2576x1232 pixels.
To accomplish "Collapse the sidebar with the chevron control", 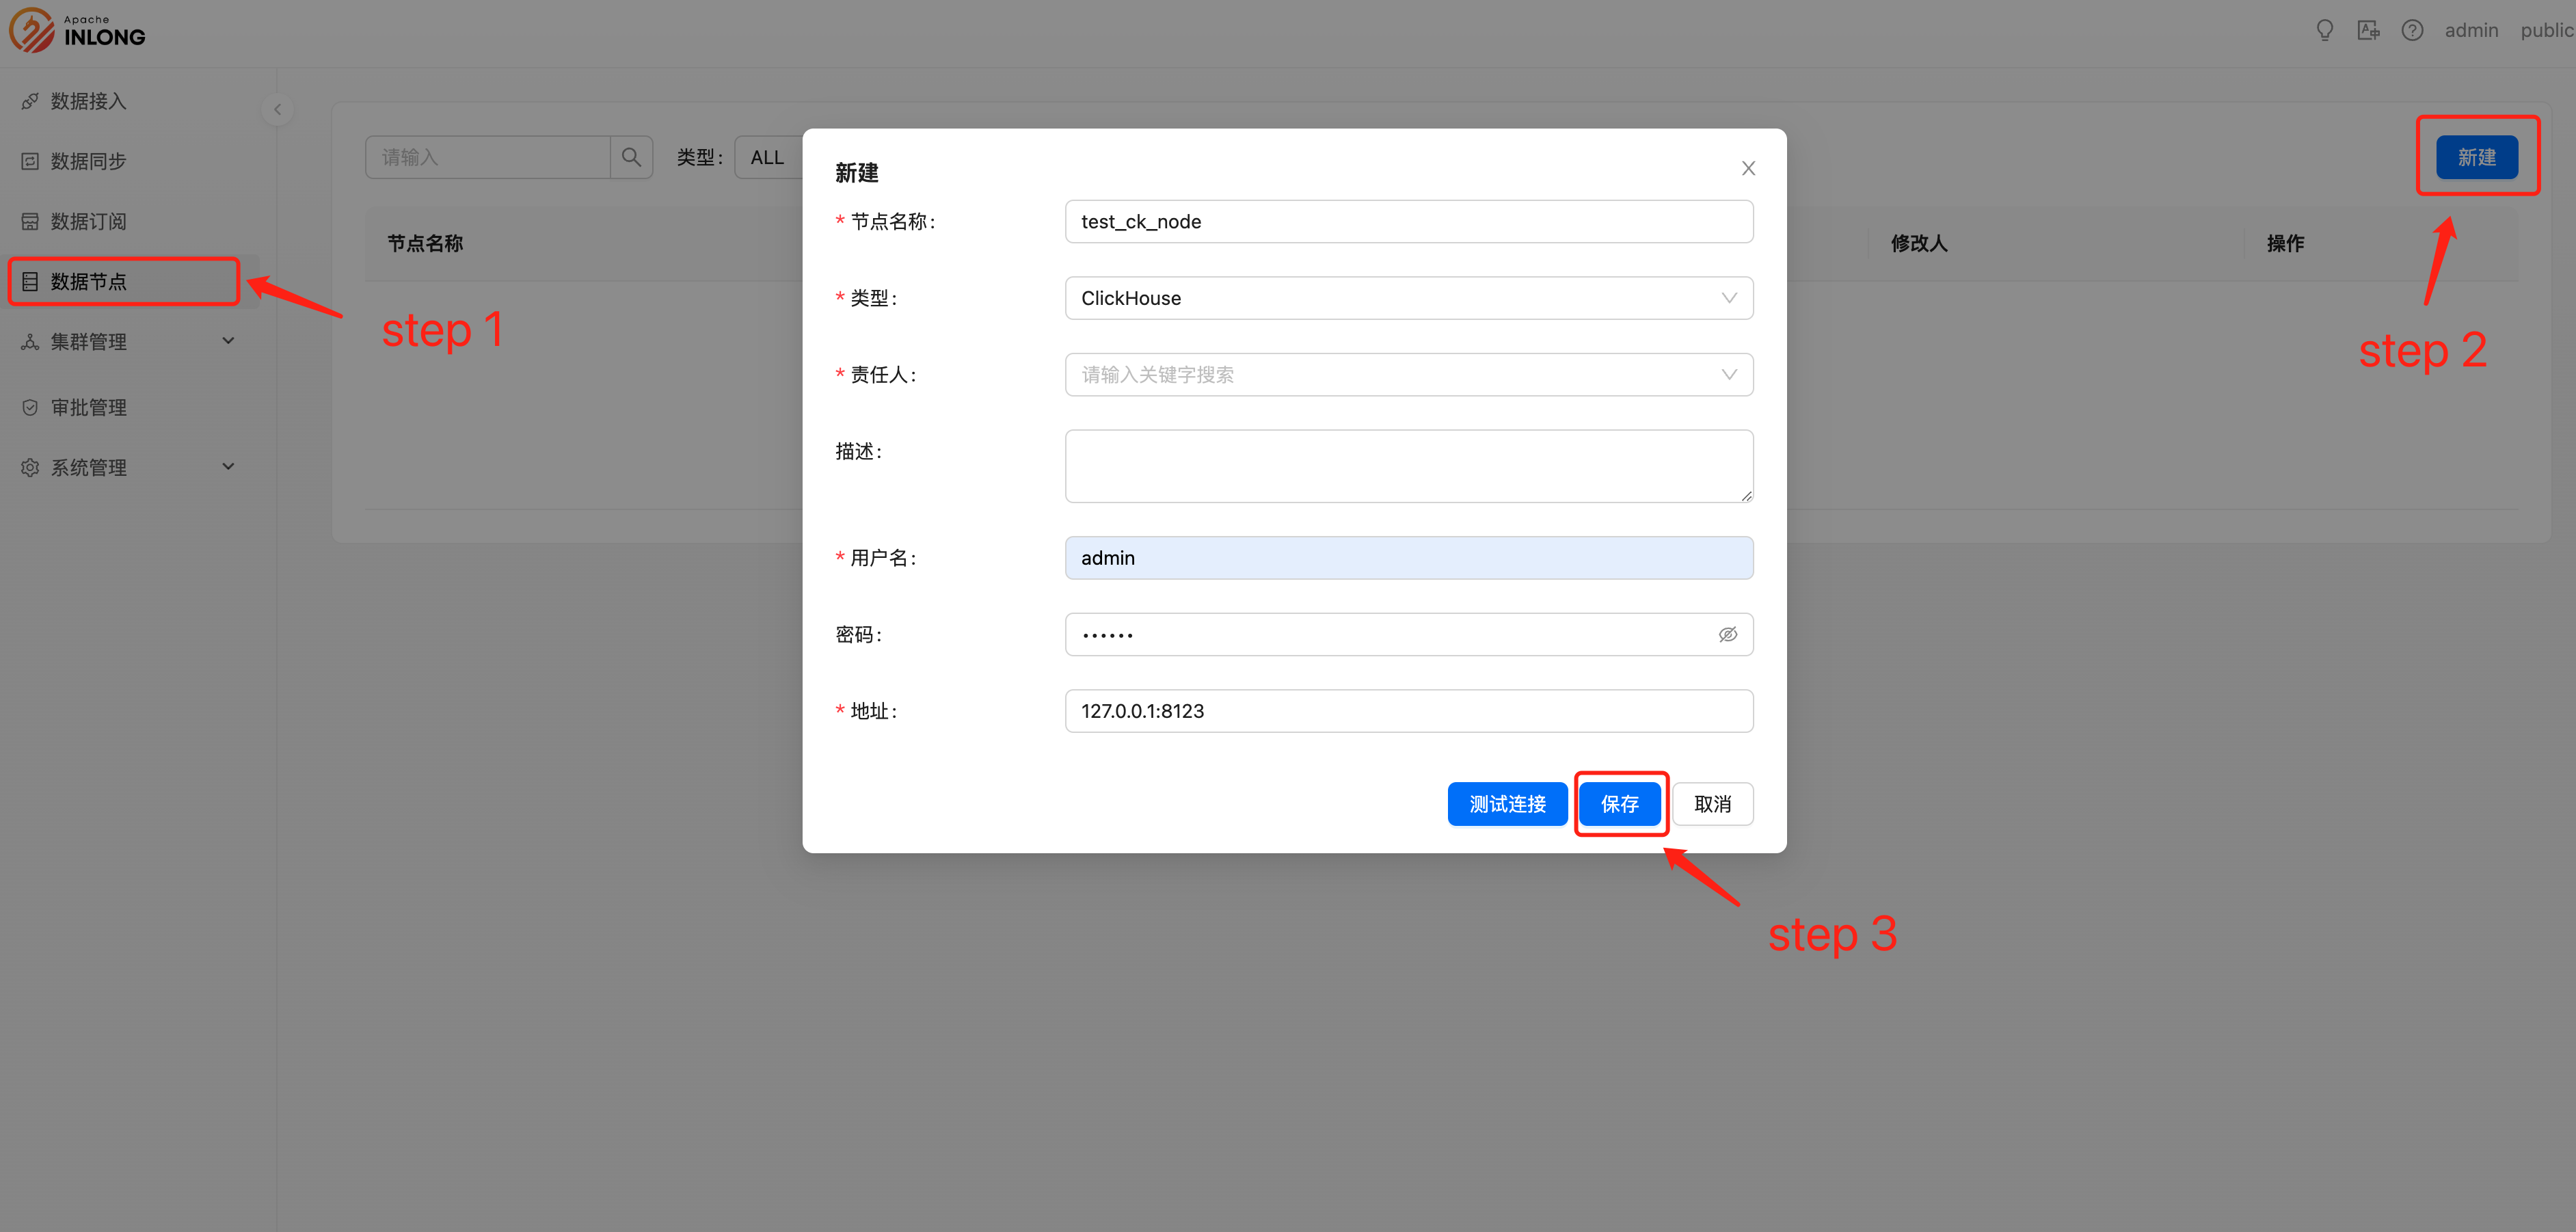I will 277,110.
